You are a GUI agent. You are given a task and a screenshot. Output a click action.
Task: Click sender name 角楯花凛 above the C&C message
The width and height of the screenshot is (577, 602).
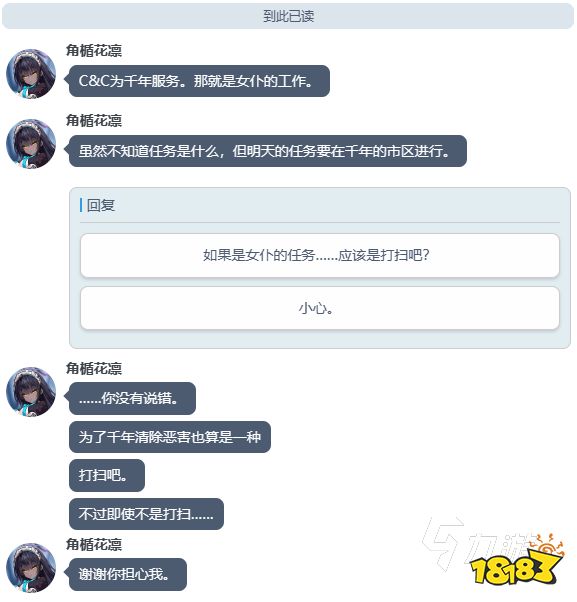(94, 50)
